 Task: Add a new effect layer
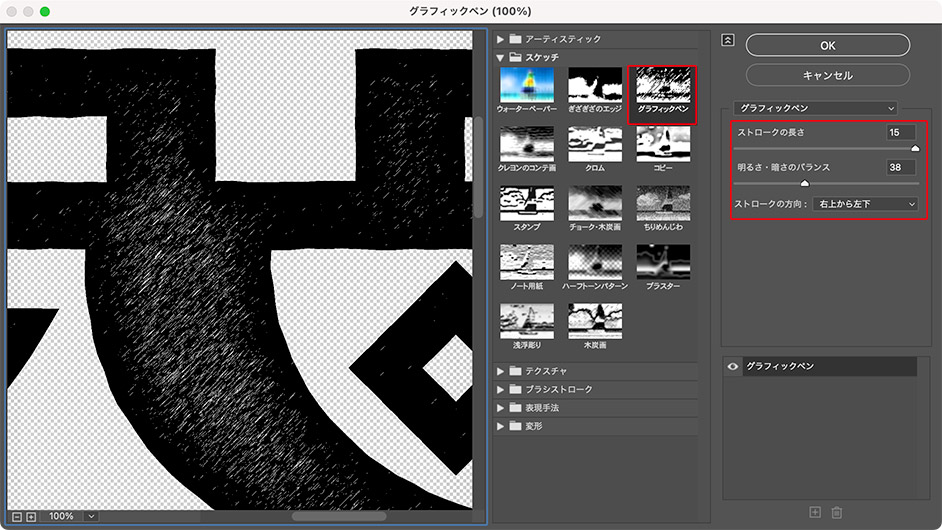click(814, 512)
